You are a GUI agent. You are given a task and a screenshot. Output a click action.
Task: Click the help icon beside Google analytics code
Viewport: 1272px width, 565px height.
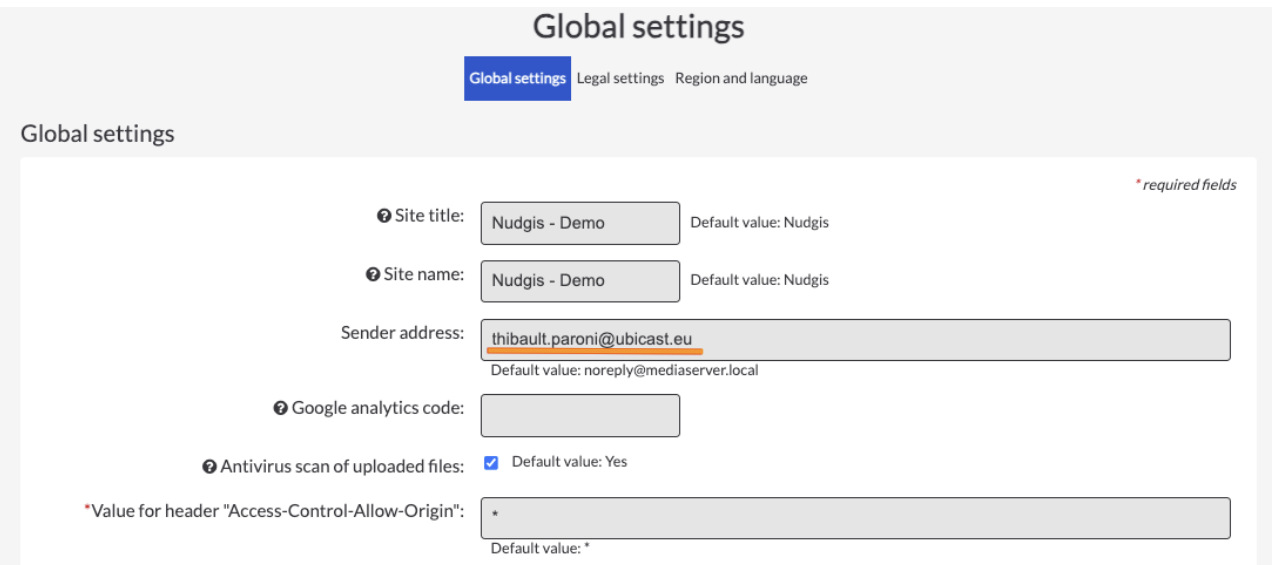coord(280,409)
